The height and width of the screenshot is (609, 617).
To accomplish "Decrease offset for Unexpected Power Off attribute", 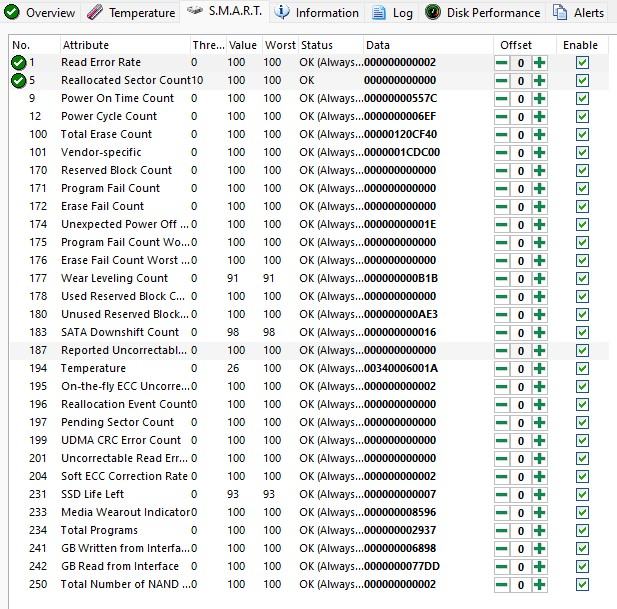I will pos(501,225).
